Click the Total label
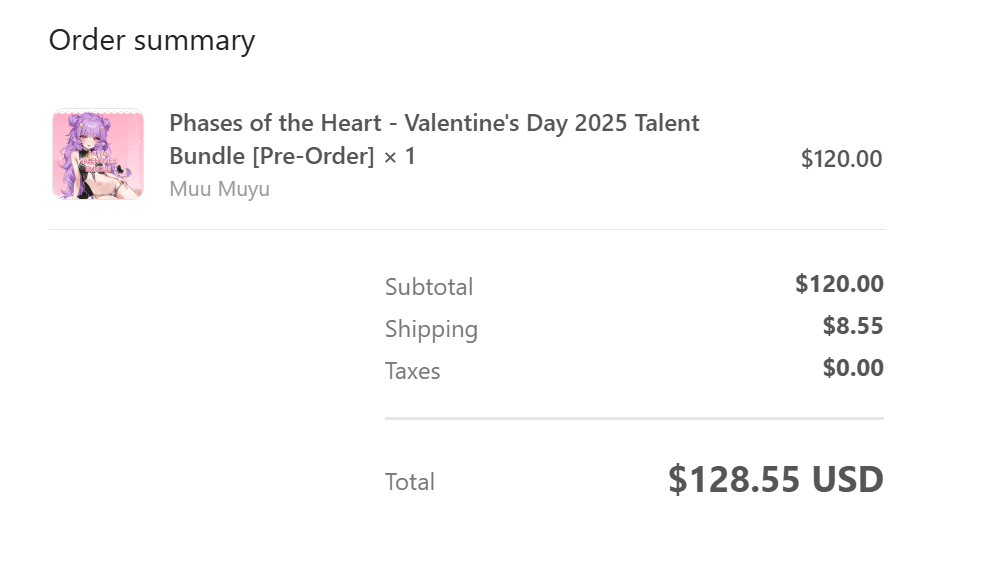This screenshot has width=992, height=572. [x=410, y=482]
